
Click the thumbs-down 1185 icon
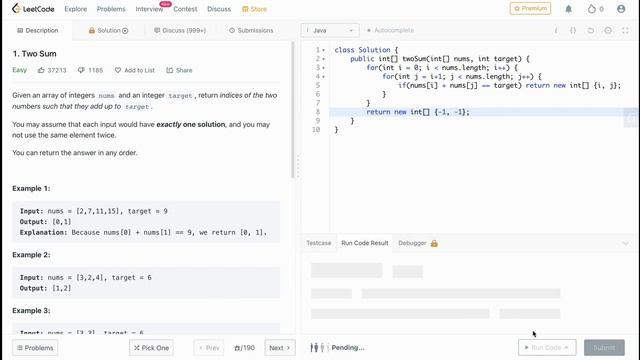coord(81,70)
